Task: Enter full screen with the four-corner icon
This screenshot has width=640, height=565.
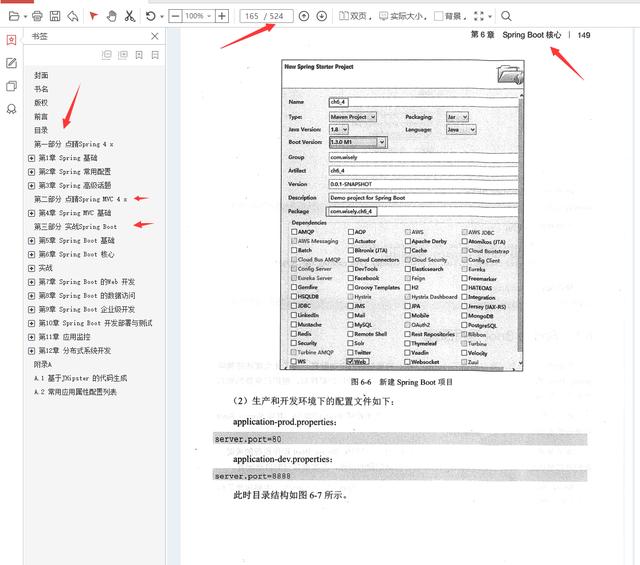Action: coord(479,16)
